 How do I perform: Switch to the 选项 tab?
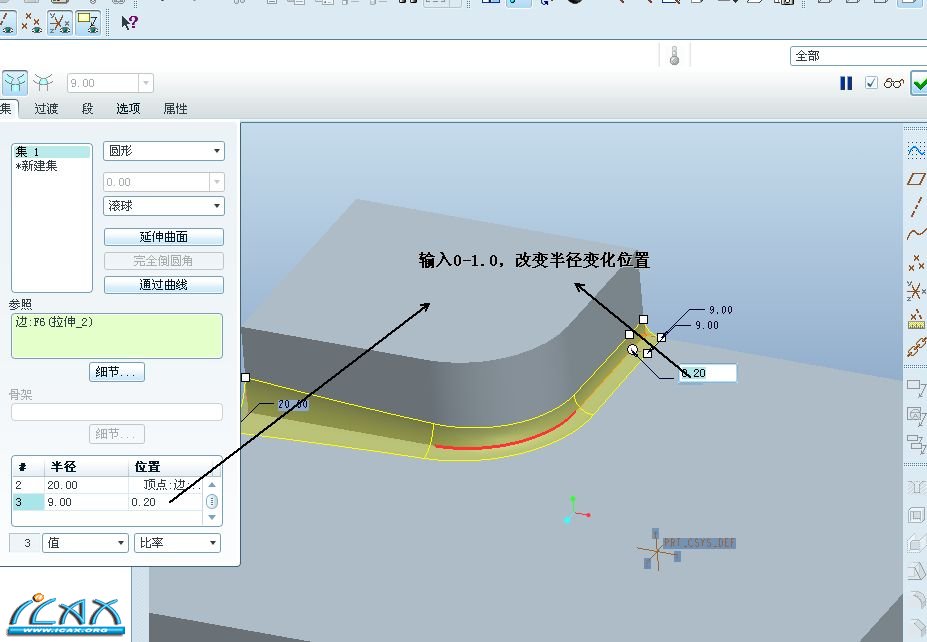128,109
